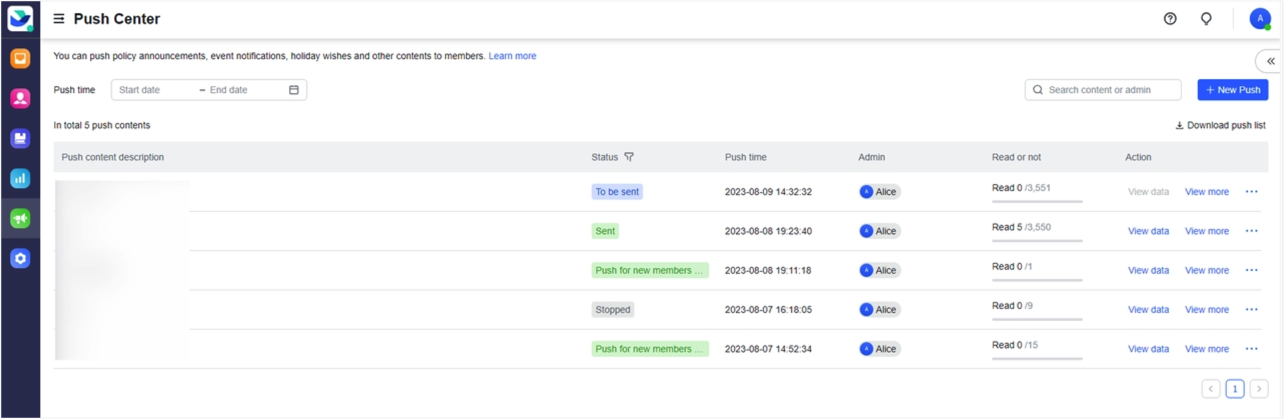This screenshot has height=419, width=1284.
Task: View data for the Sent push
Action: pos(1148,231)
